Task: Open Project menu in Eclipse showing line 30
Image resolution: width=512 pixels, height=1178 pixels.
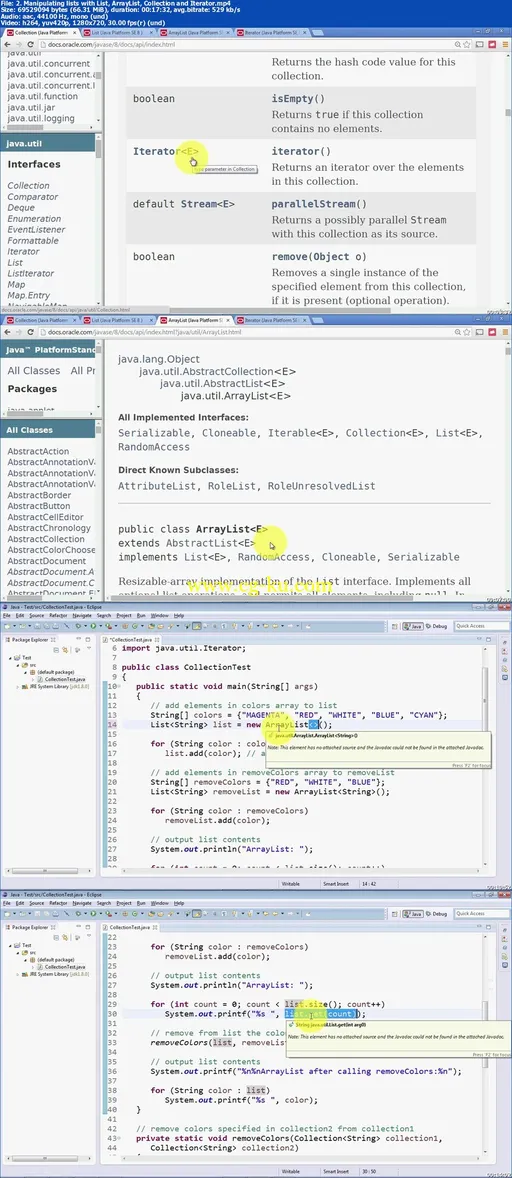Action: pyautogui.click(x=125, y=903)
